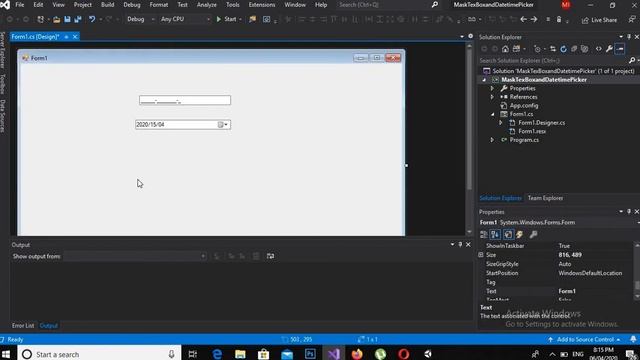
Task: Switch to the Error List tab
Action: pos(23,326)
